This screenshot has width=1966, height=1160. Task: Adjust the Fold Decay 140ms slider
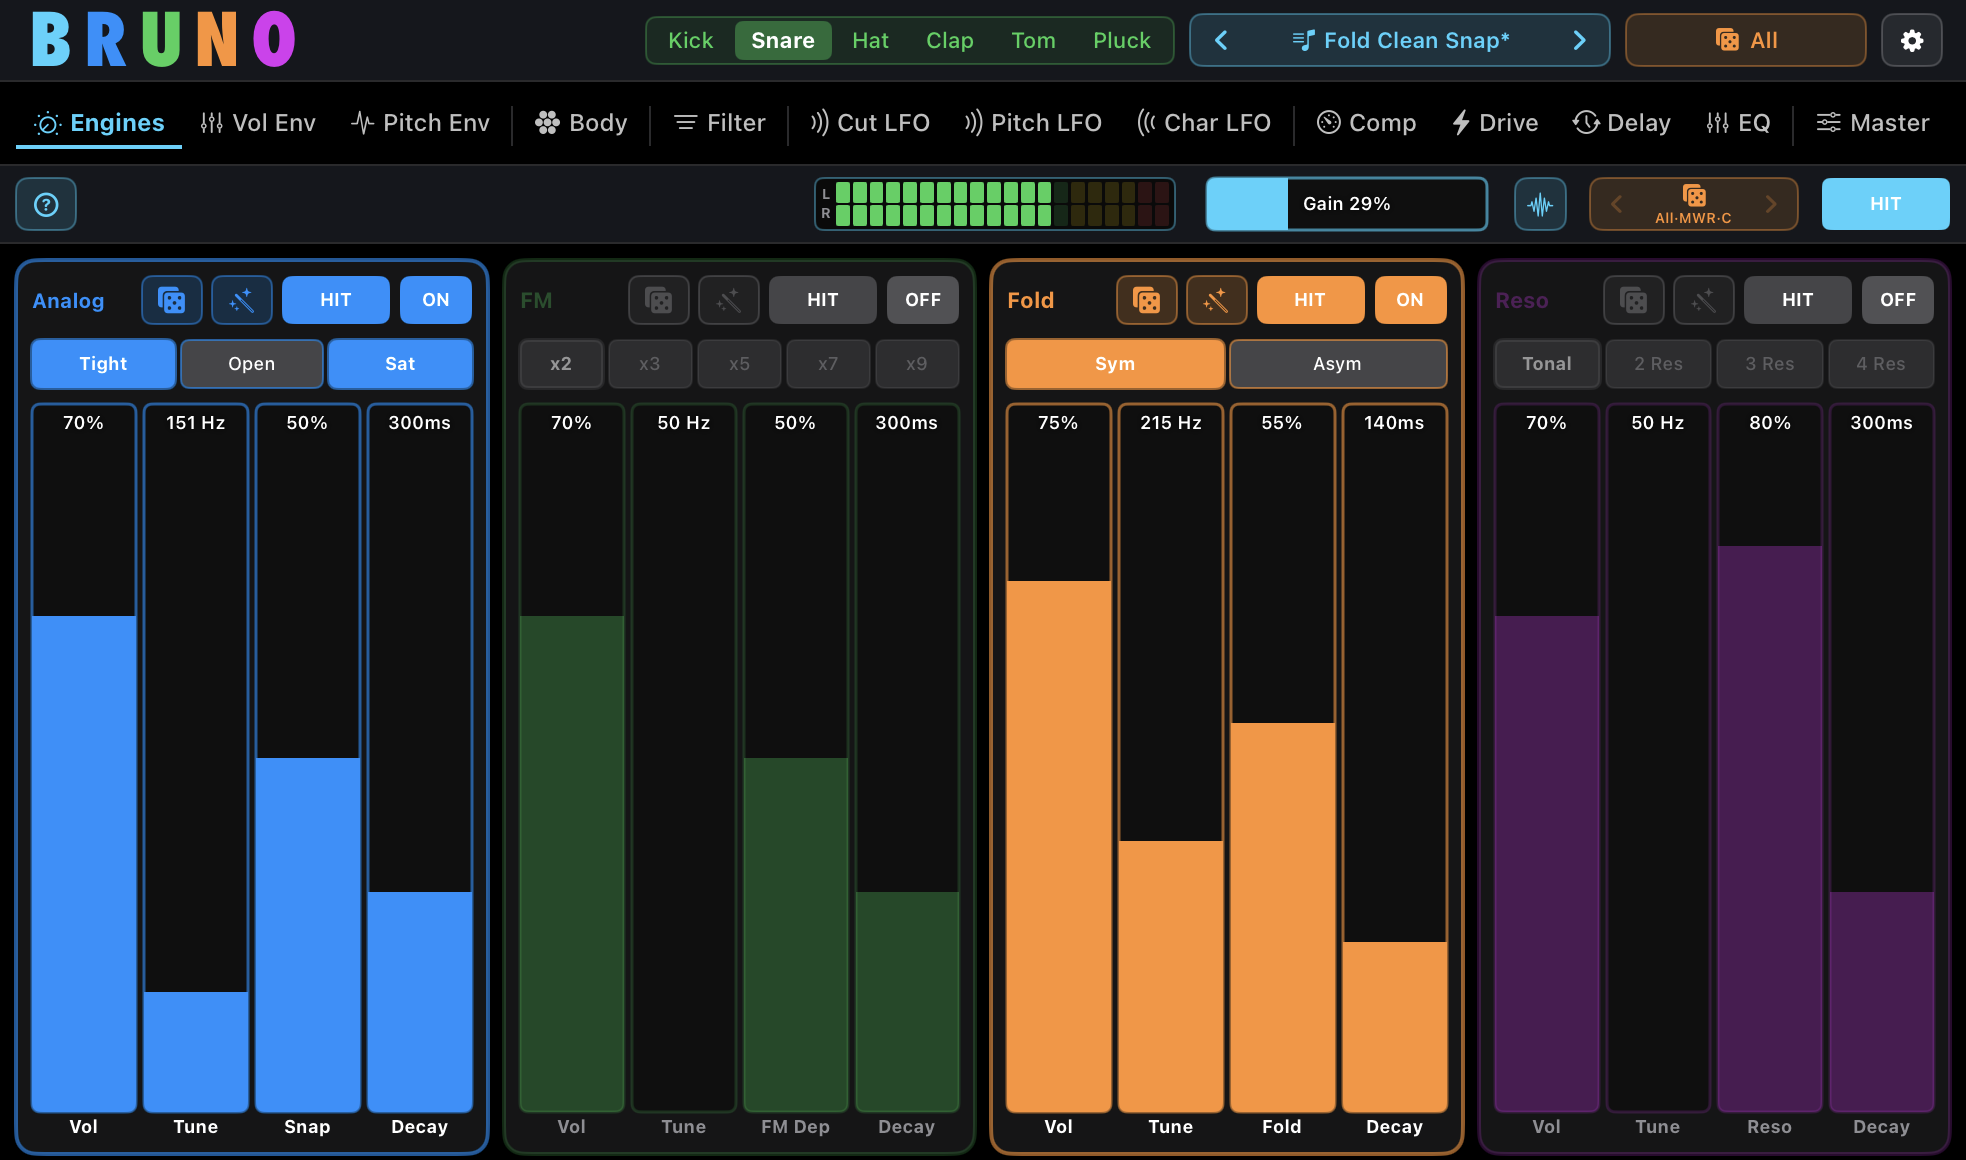[1395, 758]
